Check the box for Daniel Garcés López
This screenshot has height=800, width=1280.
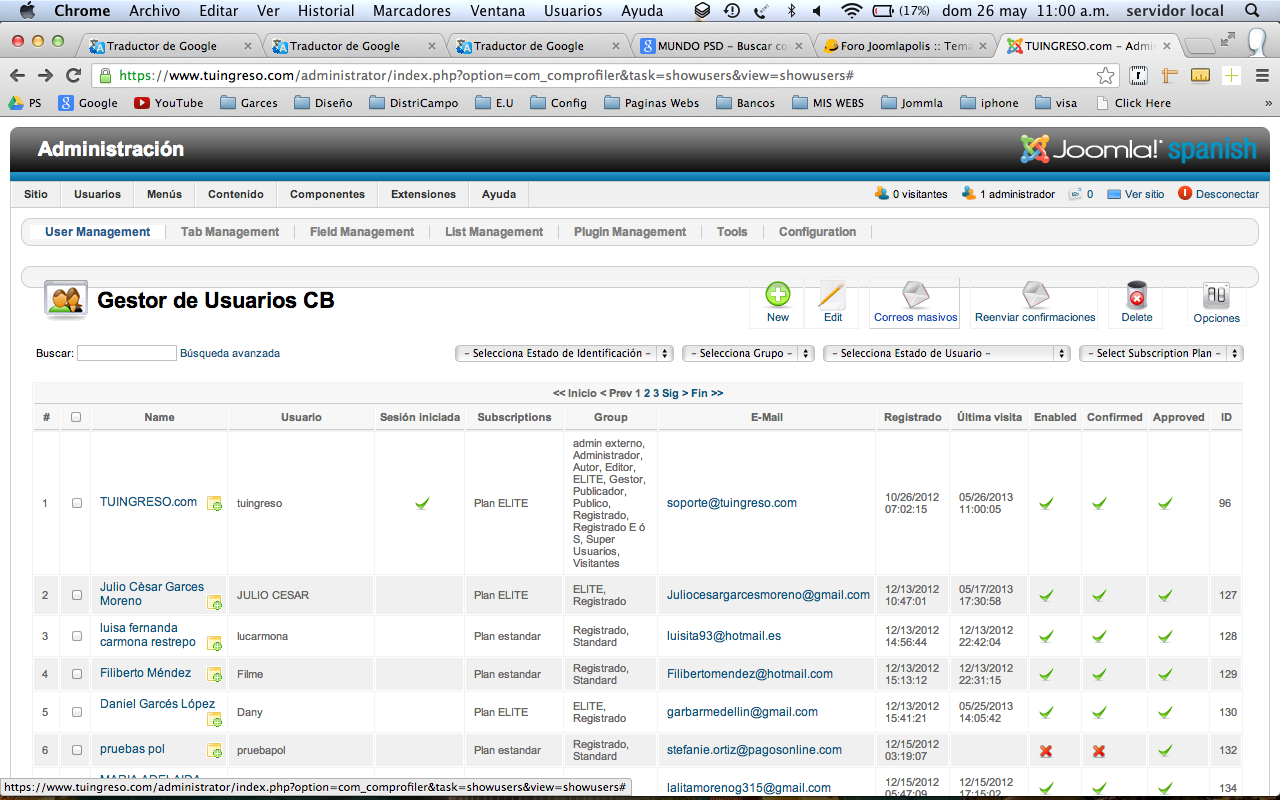(x=77, y=712)
